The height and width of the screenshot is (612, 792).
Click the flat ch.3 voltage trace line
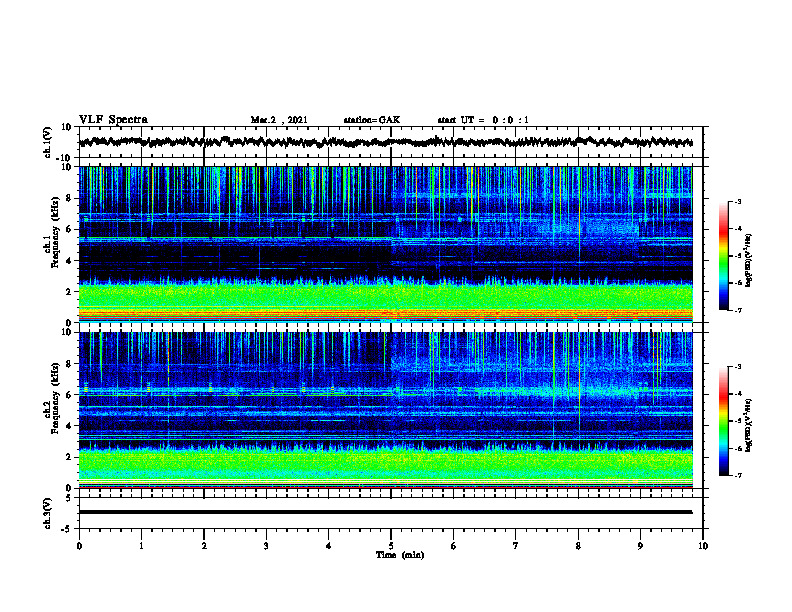pyautogui.click(x=385, y=512)
